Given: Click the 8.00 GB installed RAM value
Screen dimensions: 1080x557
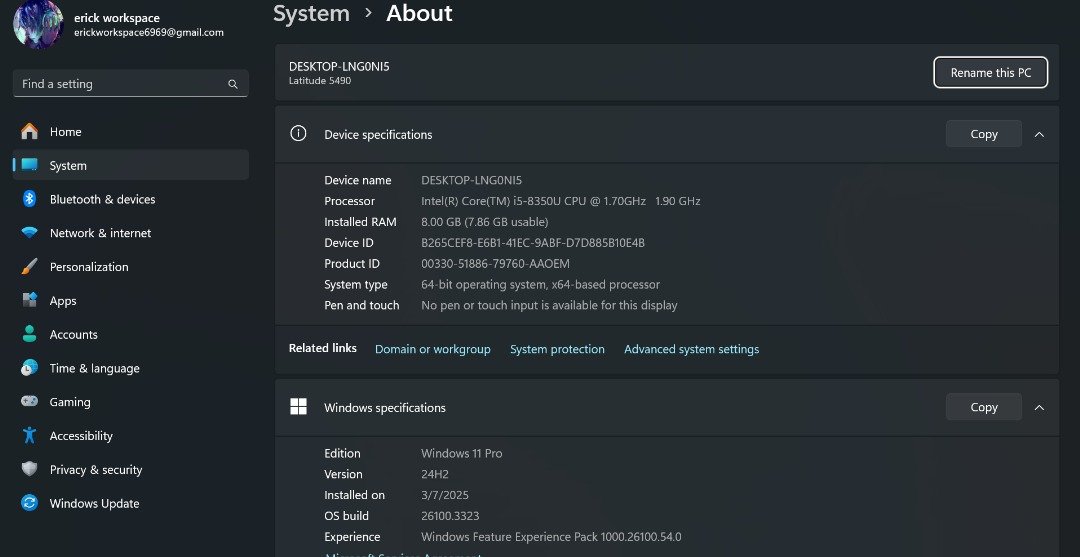Looking at the screenshot, I should click(485, 222).
